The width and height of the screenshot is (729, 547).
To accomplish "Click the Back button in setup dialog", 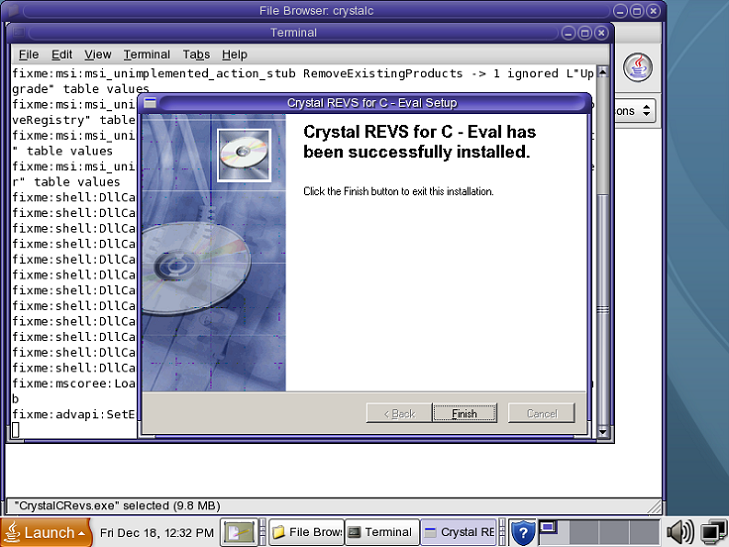I will 399,413.
